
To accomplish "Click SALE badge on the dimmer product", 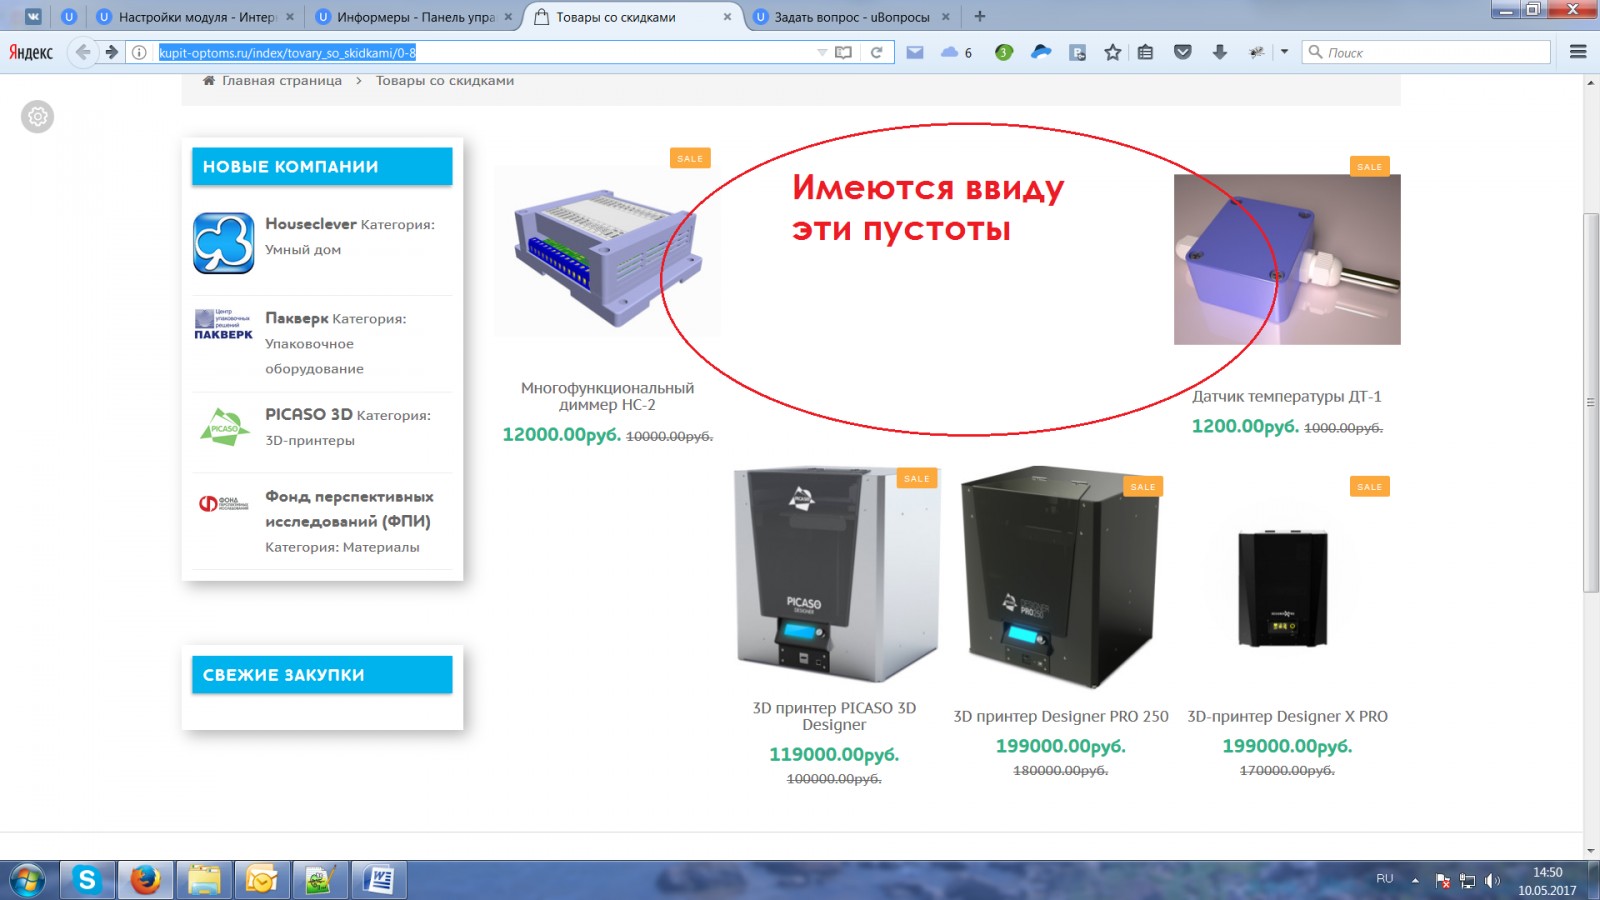I will click(690, 158).
